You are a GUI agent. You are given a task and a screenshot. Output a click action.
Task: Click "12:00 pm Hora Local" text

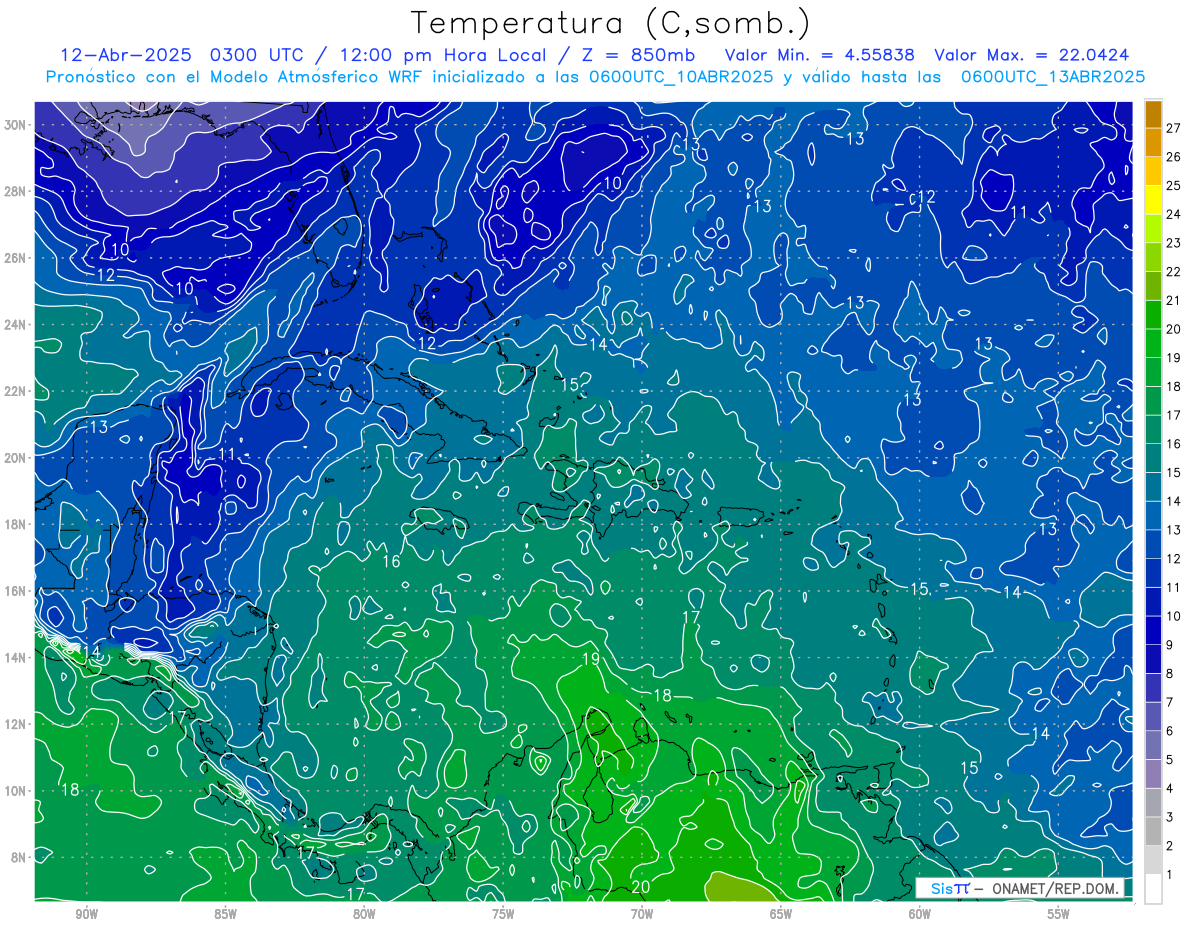tap(436, 55)
